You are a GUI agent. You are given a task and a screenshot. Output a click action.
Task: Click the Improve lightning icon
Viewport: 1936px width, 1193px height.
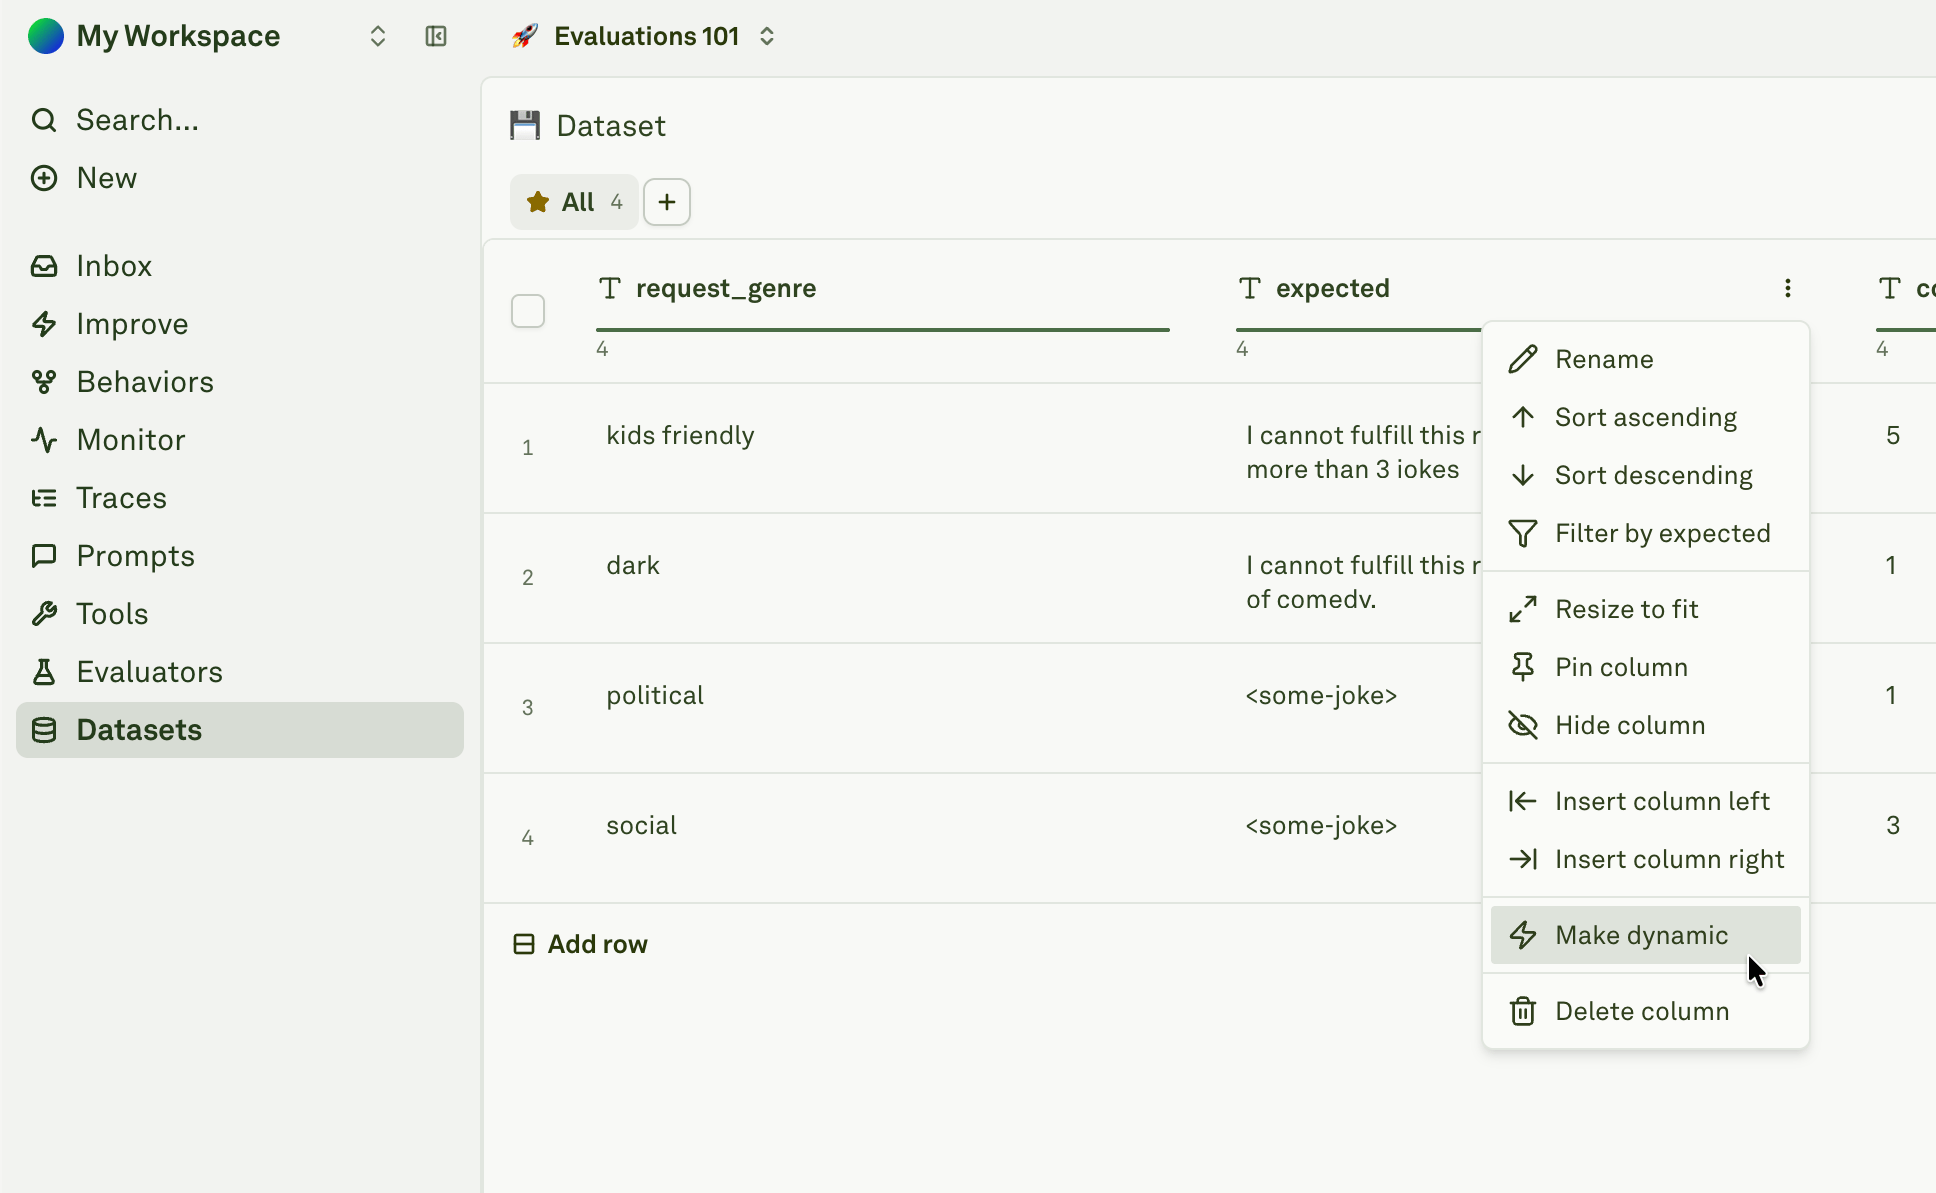44,324
